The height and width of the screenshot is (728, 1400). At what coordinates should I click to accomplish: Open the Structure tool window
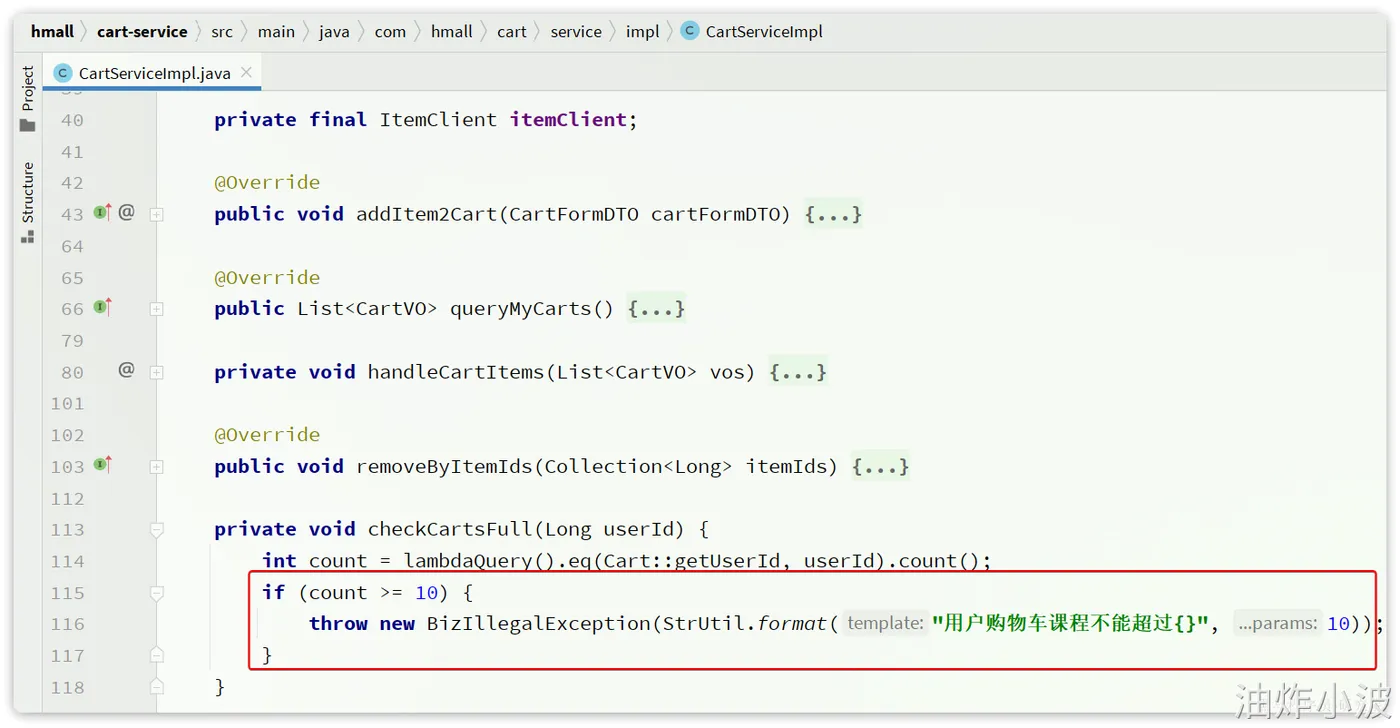pyautogui.click(x=28, y=203)
